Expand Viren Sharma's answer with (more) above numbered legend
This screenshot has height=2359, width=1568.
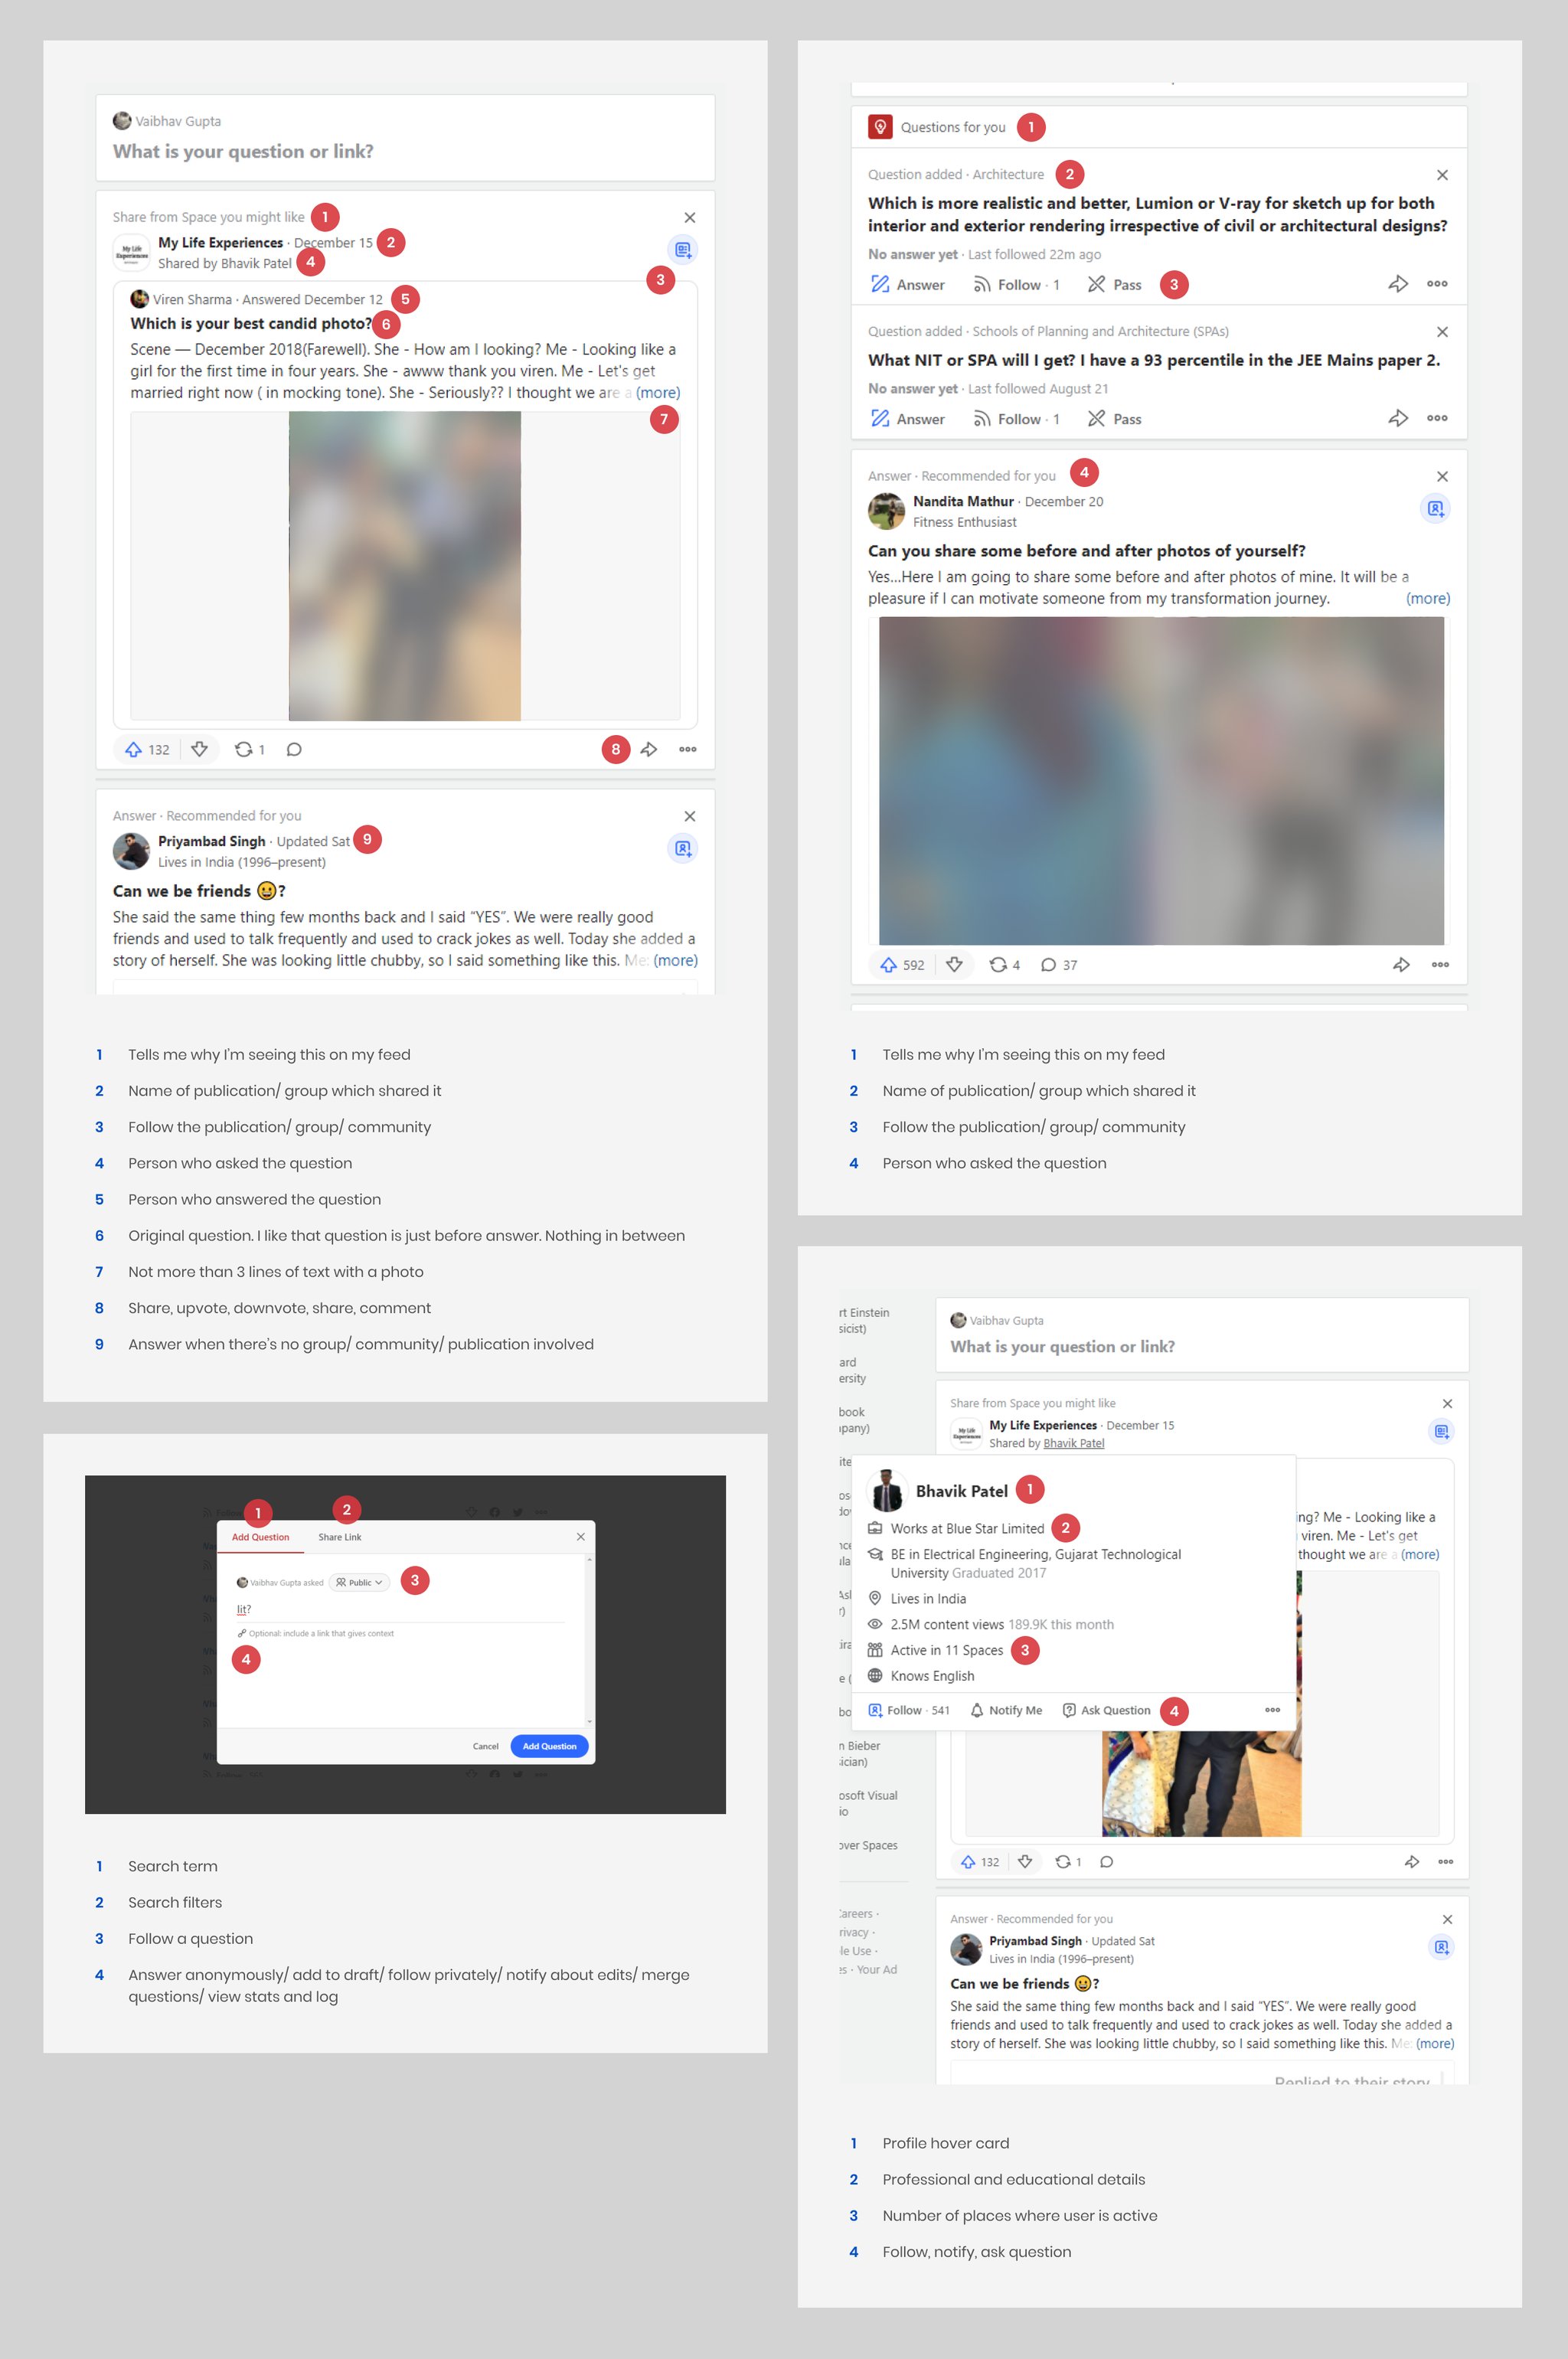pos(658,393)
